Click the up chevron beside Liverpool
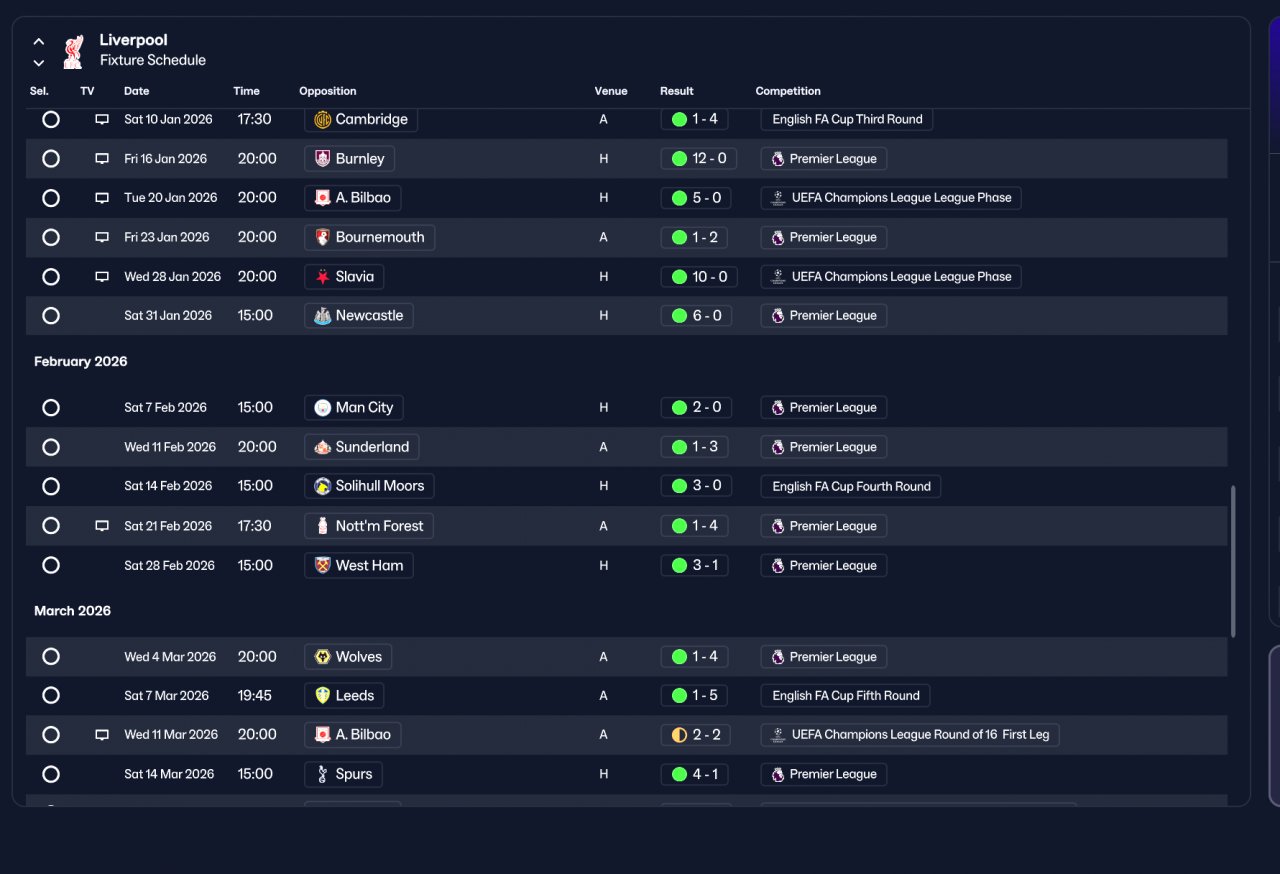 pos(39,42)
